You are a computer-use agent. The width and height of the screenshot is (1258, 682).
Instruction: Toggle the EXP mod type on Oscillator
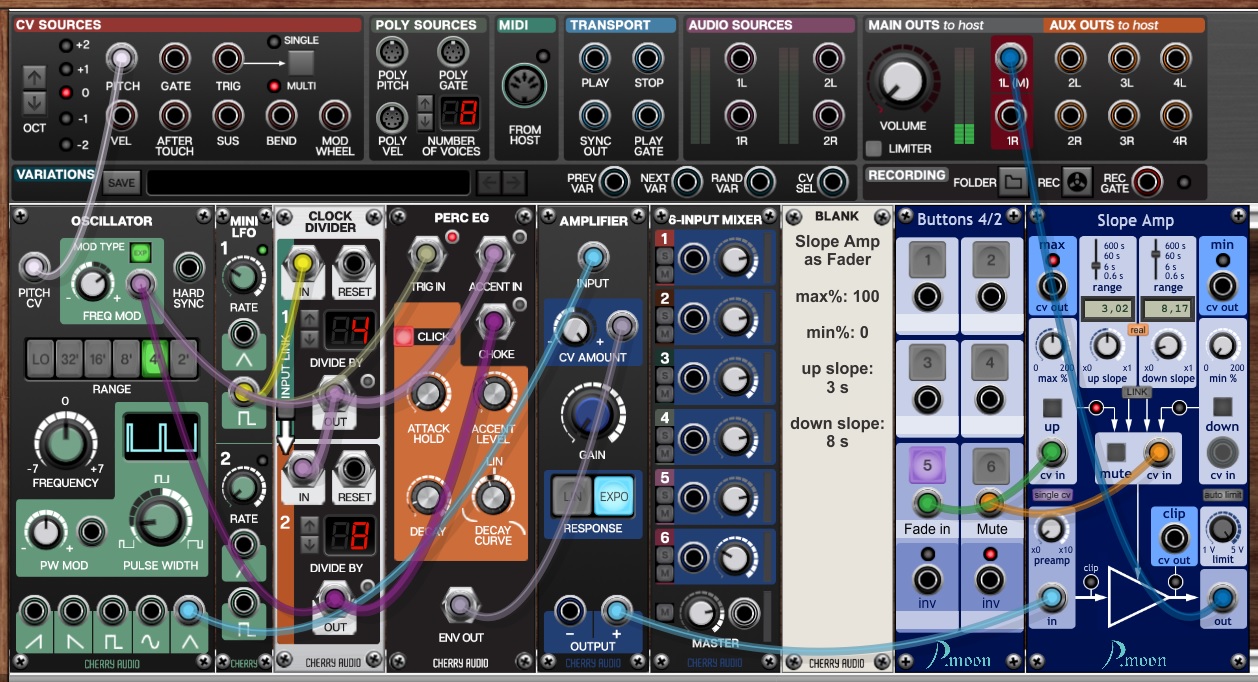[x=140, y=253]
